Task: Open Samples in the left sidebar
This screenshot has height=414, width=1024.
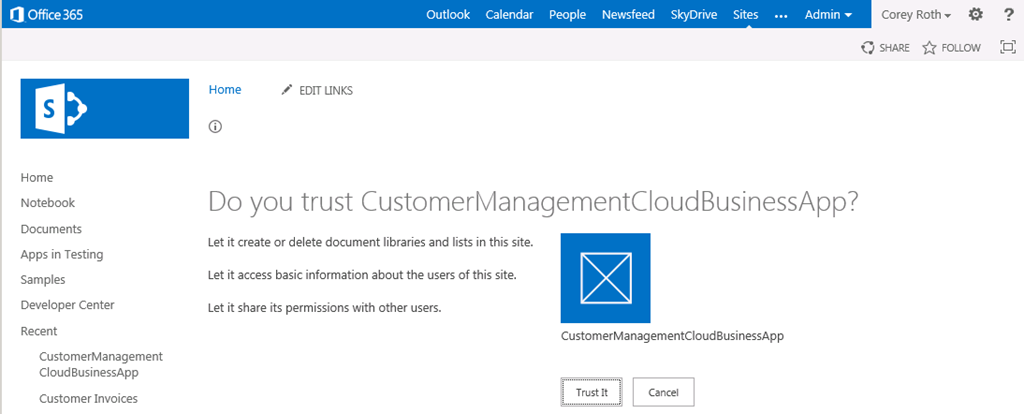Action: click(43, 279)
